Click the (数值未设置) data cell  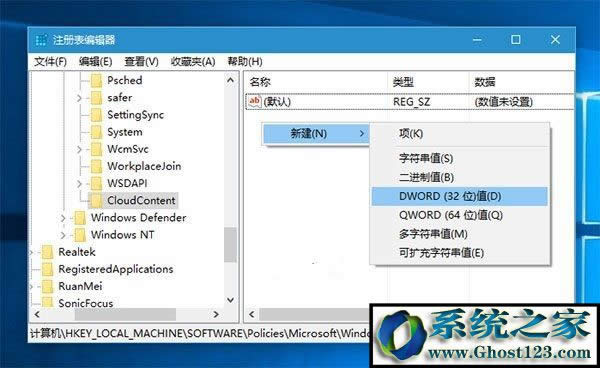click(504, 102)
